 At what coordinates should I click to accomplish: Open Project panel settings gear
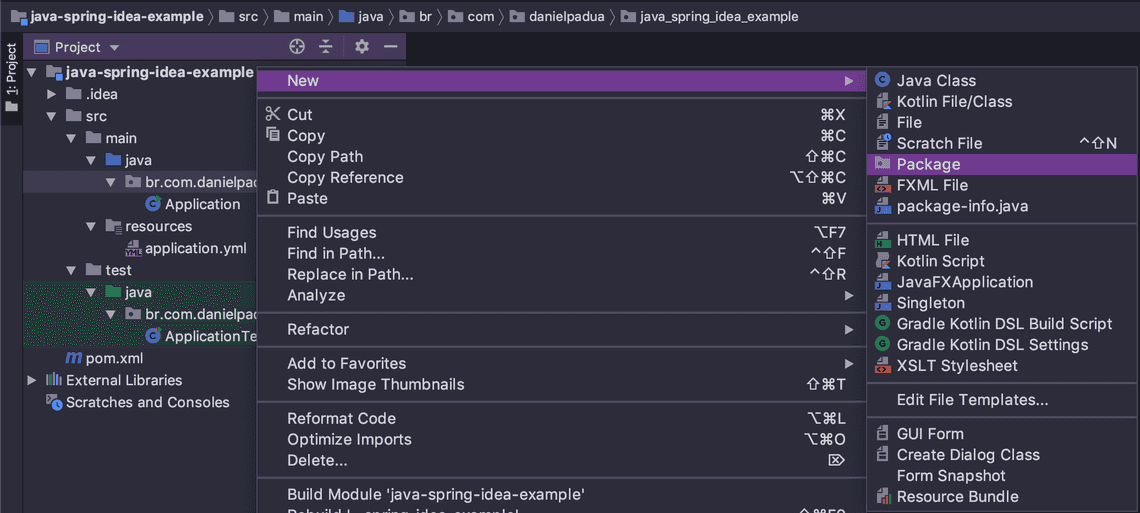(x=361, y=47)
